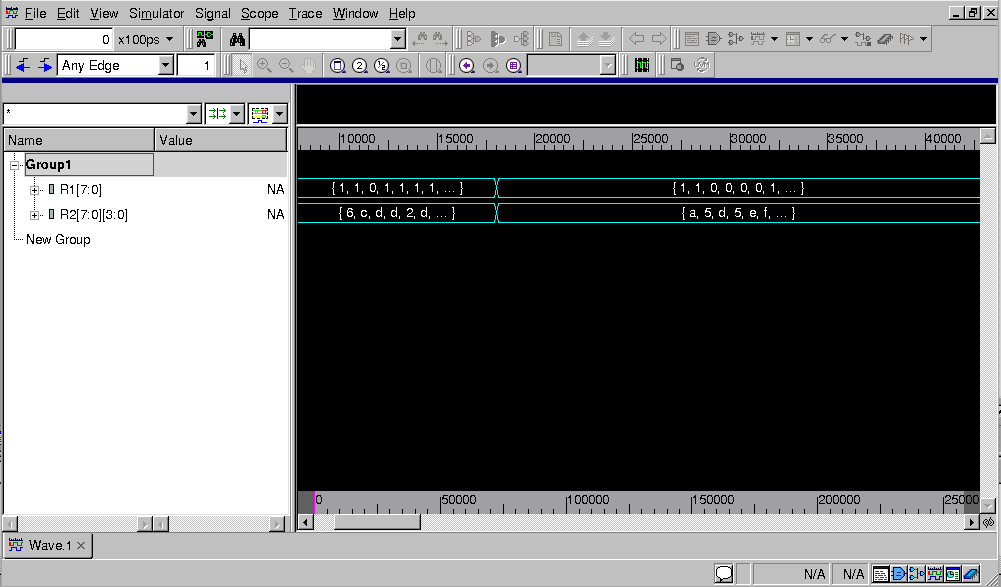
Task: Click the green waveform compare icon
Action: pos(642,65)
